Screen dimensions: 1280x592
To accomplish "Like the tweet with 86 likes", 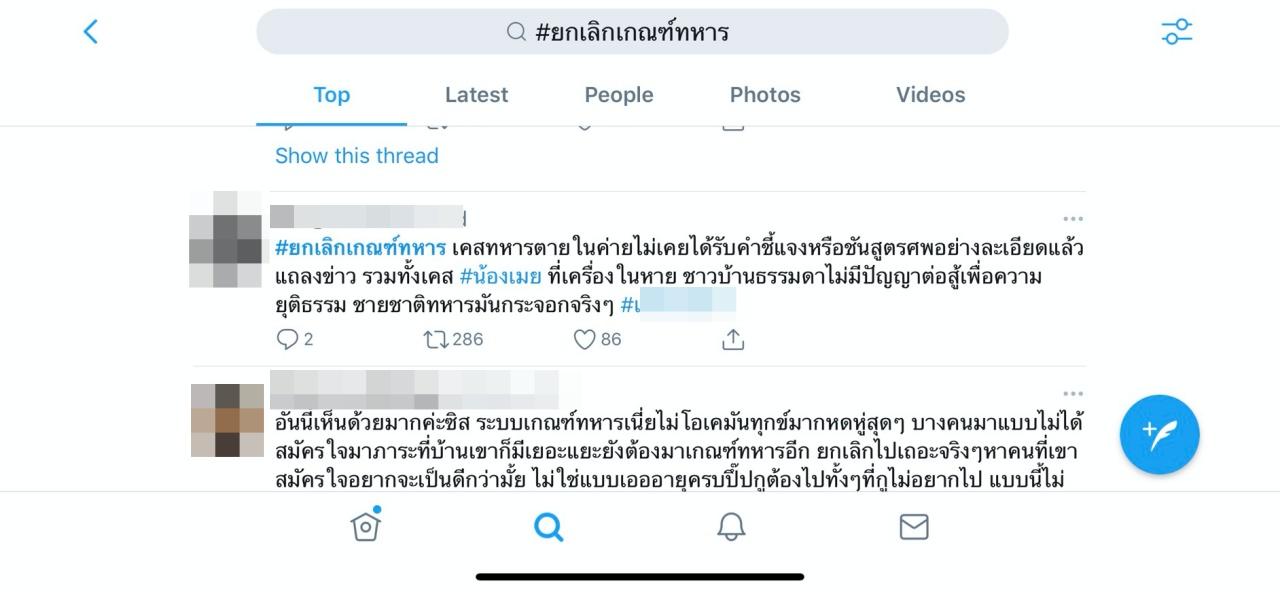I will [597, 340].
